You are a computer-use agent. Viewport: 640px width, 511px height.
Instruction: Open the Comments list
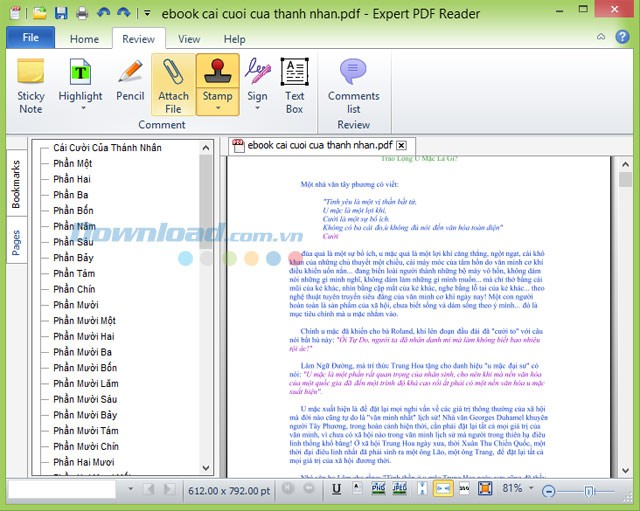pos(353,85)
